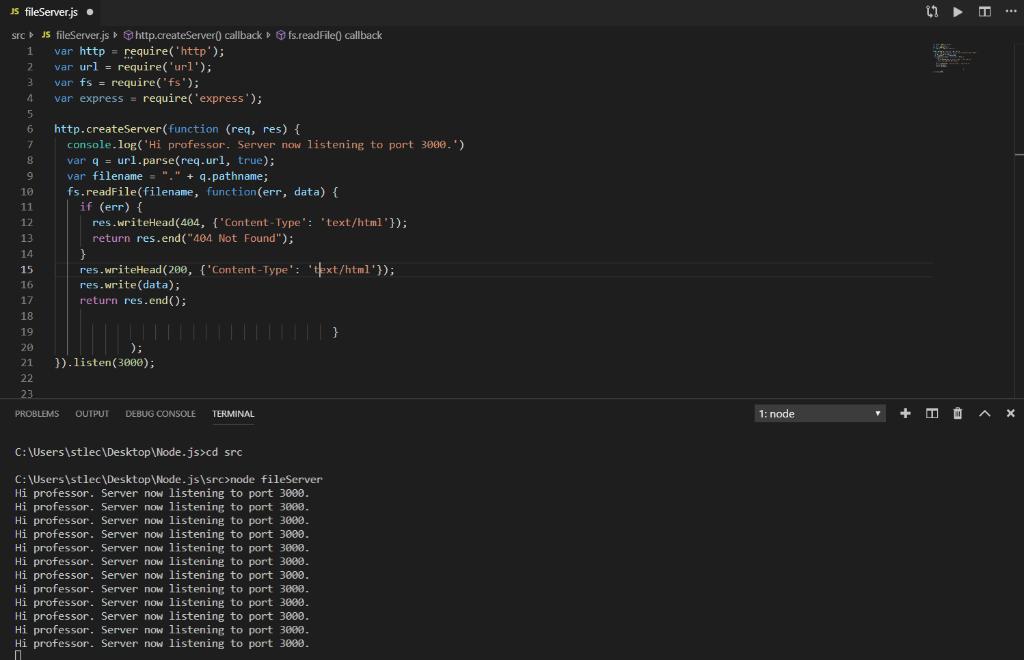Run the code with the play icon

pos(958,12)
